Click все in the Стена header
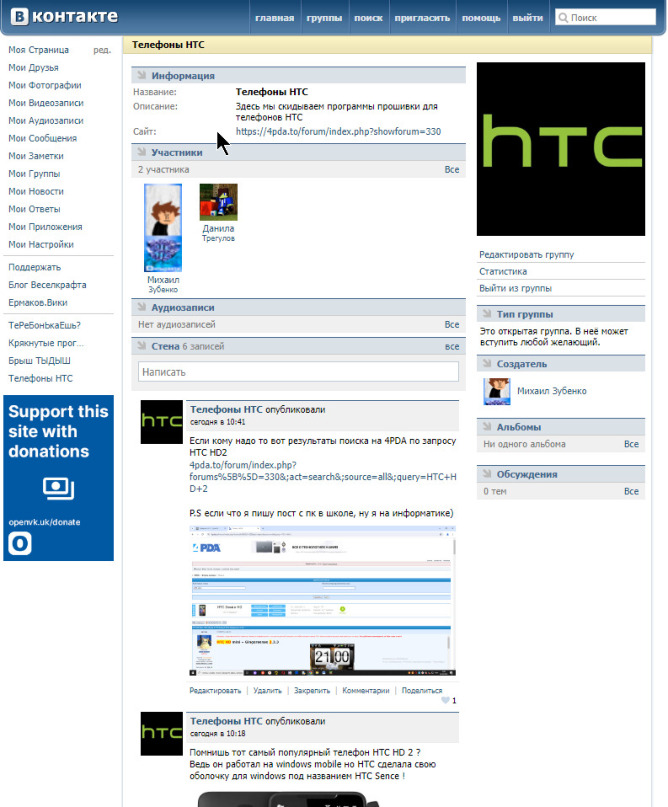Image resolution: width=668 pixels, height=807 pixels. (452, 346)
